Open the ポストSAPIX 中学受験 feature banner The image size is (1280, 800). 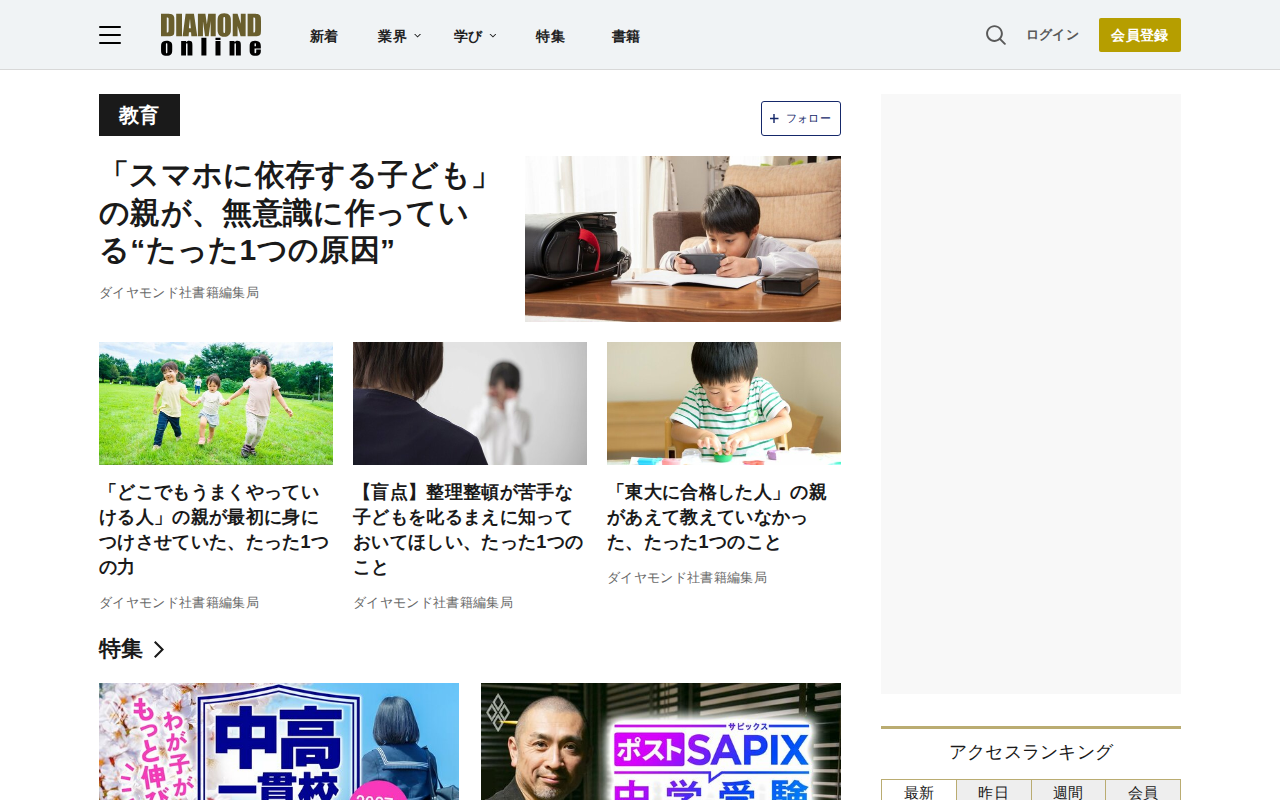pyautogui.click(x=661, y=741)
